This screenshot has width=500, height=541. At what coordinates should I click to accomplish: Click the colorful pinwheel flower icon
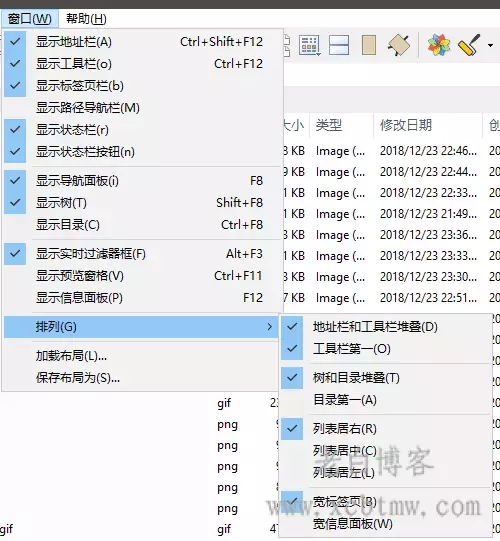pyautogui.click(x=439, y=45)
